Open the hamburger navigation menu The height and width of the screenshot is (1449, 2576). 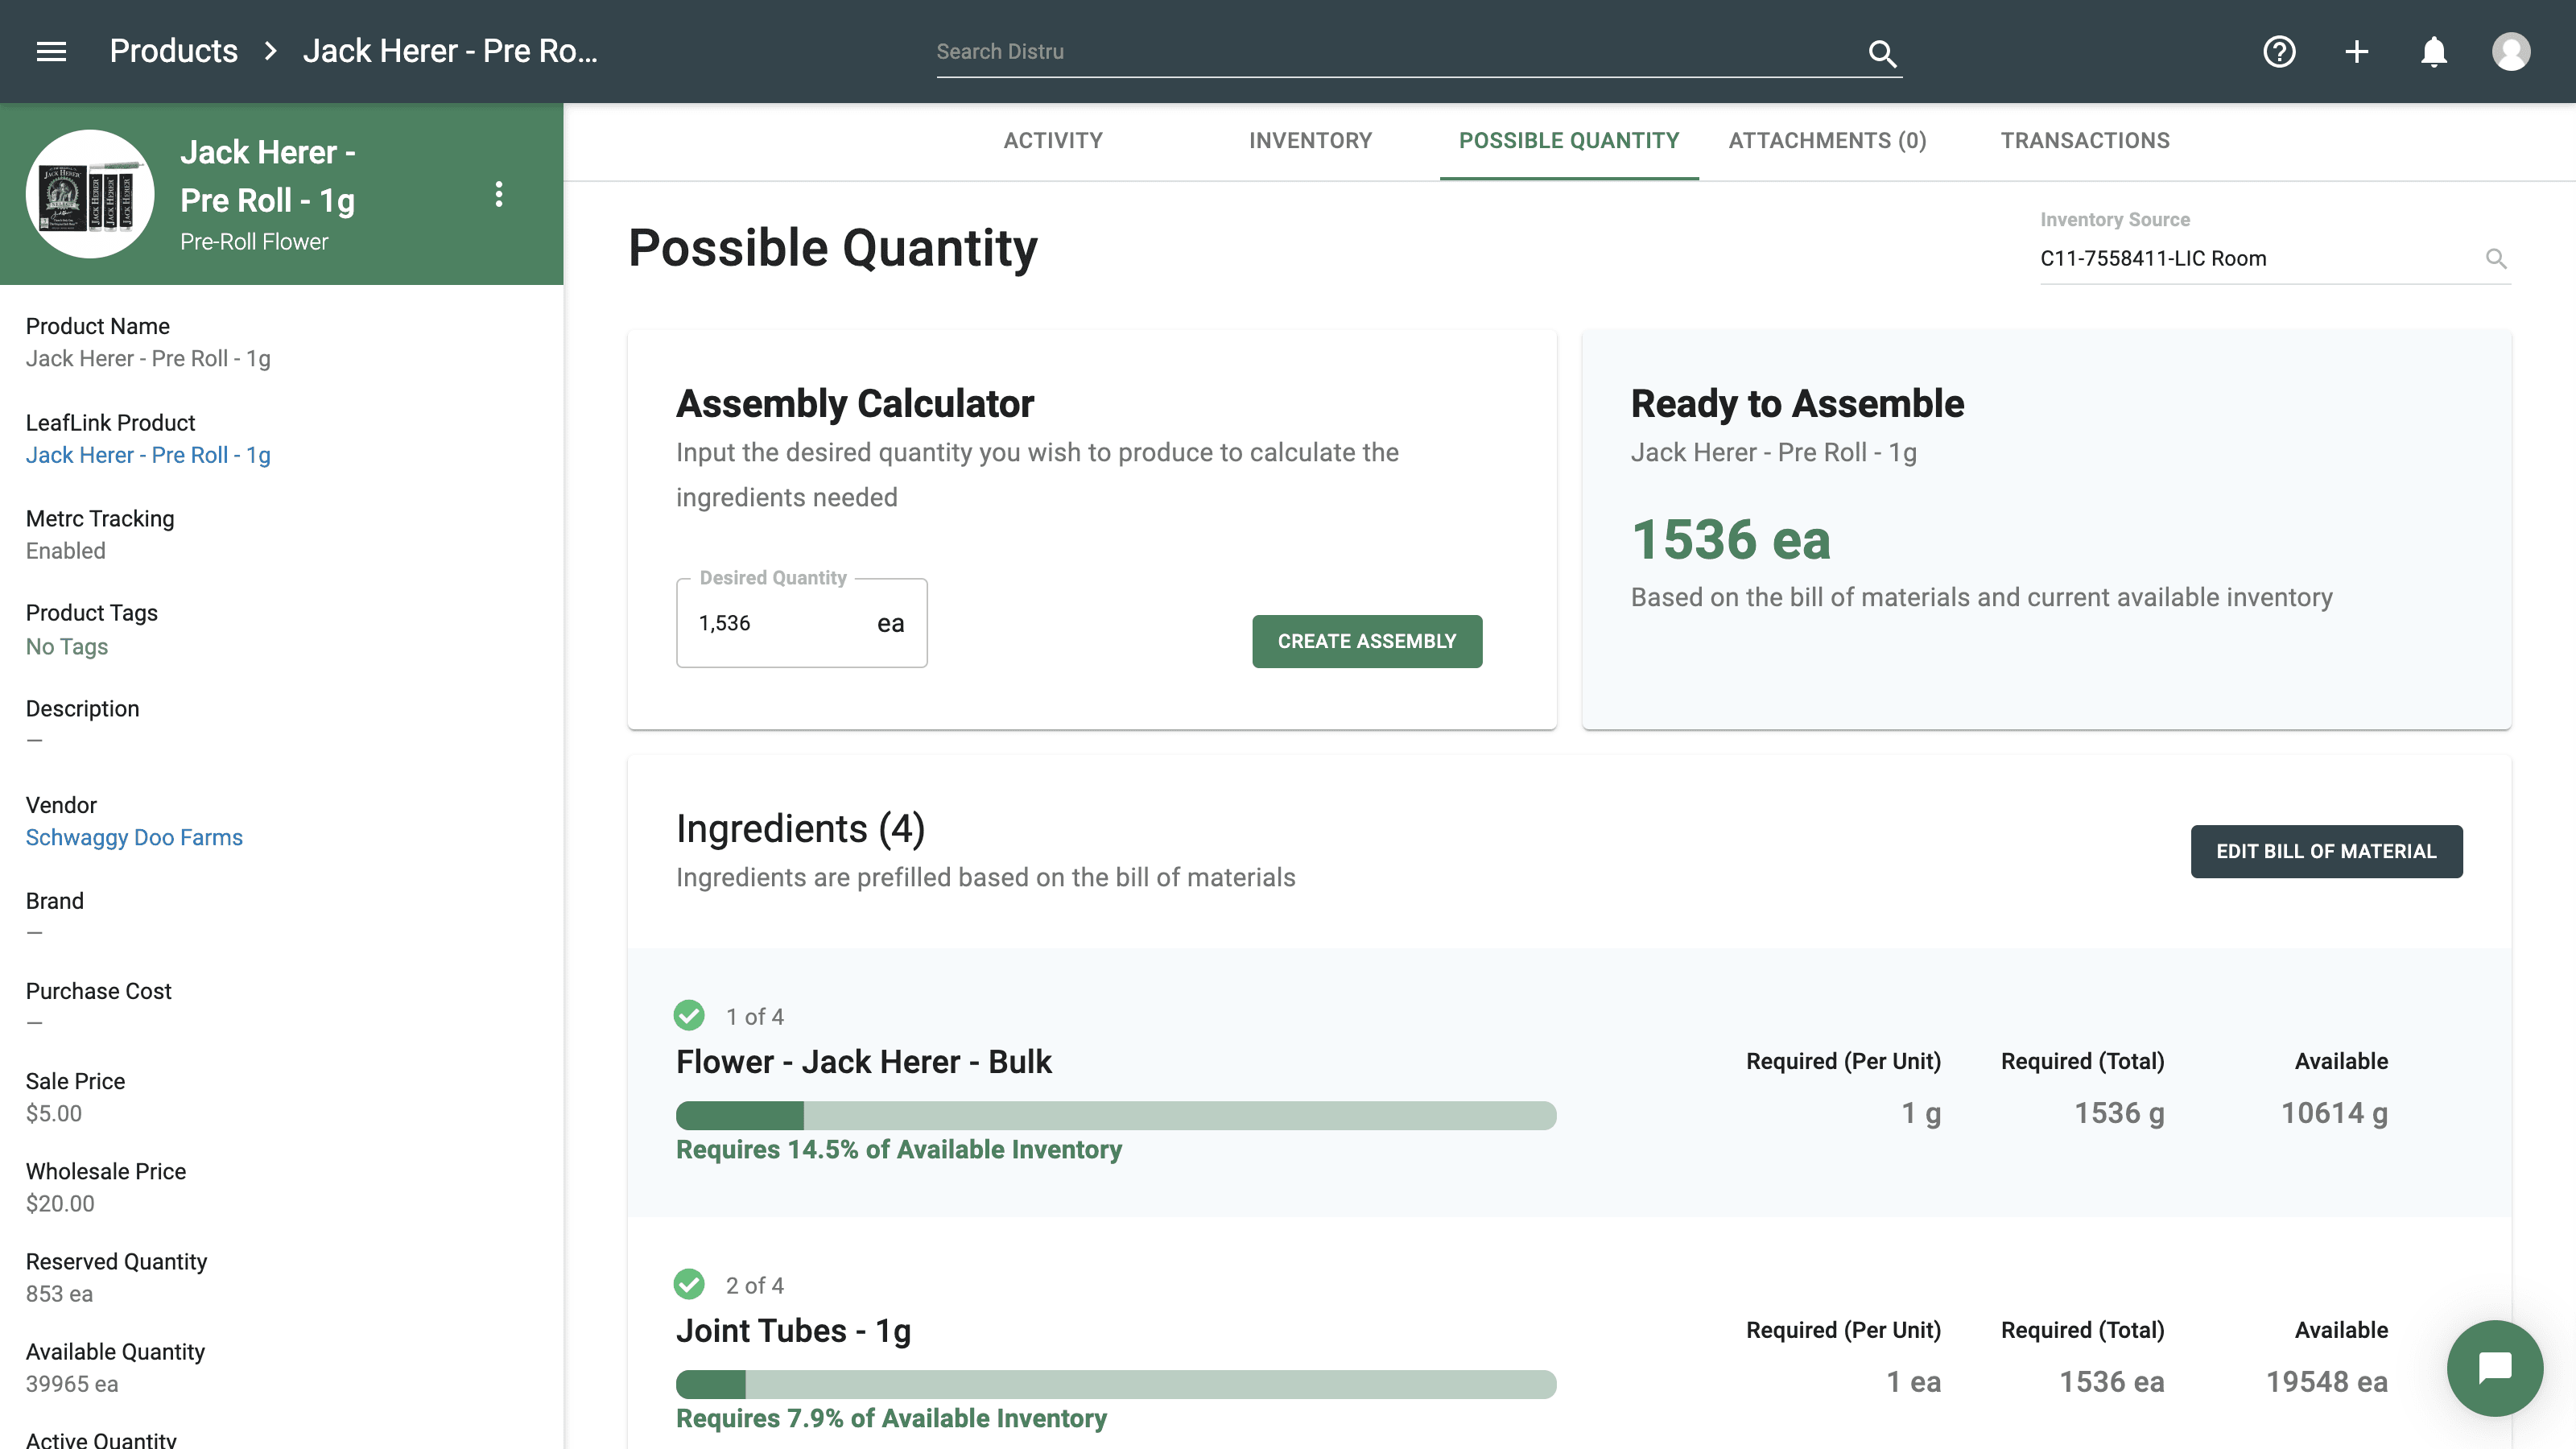tap(51, 51)
